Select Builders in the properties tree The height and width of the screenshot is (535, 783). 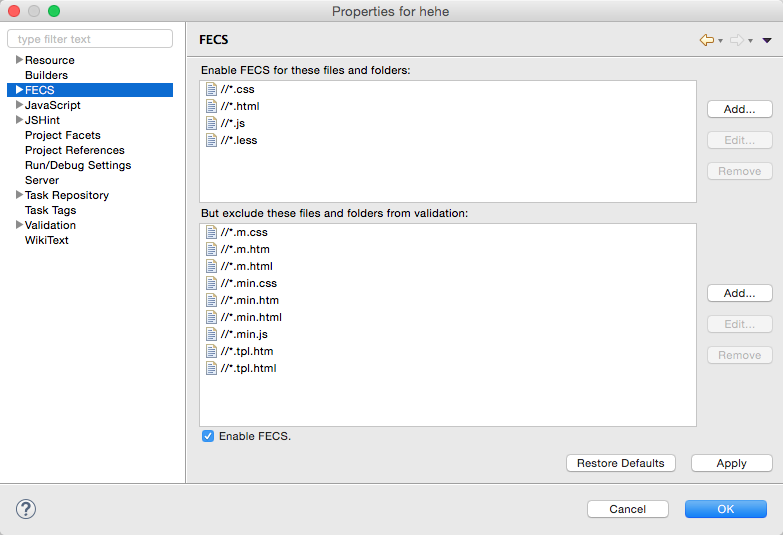[46, 75]
